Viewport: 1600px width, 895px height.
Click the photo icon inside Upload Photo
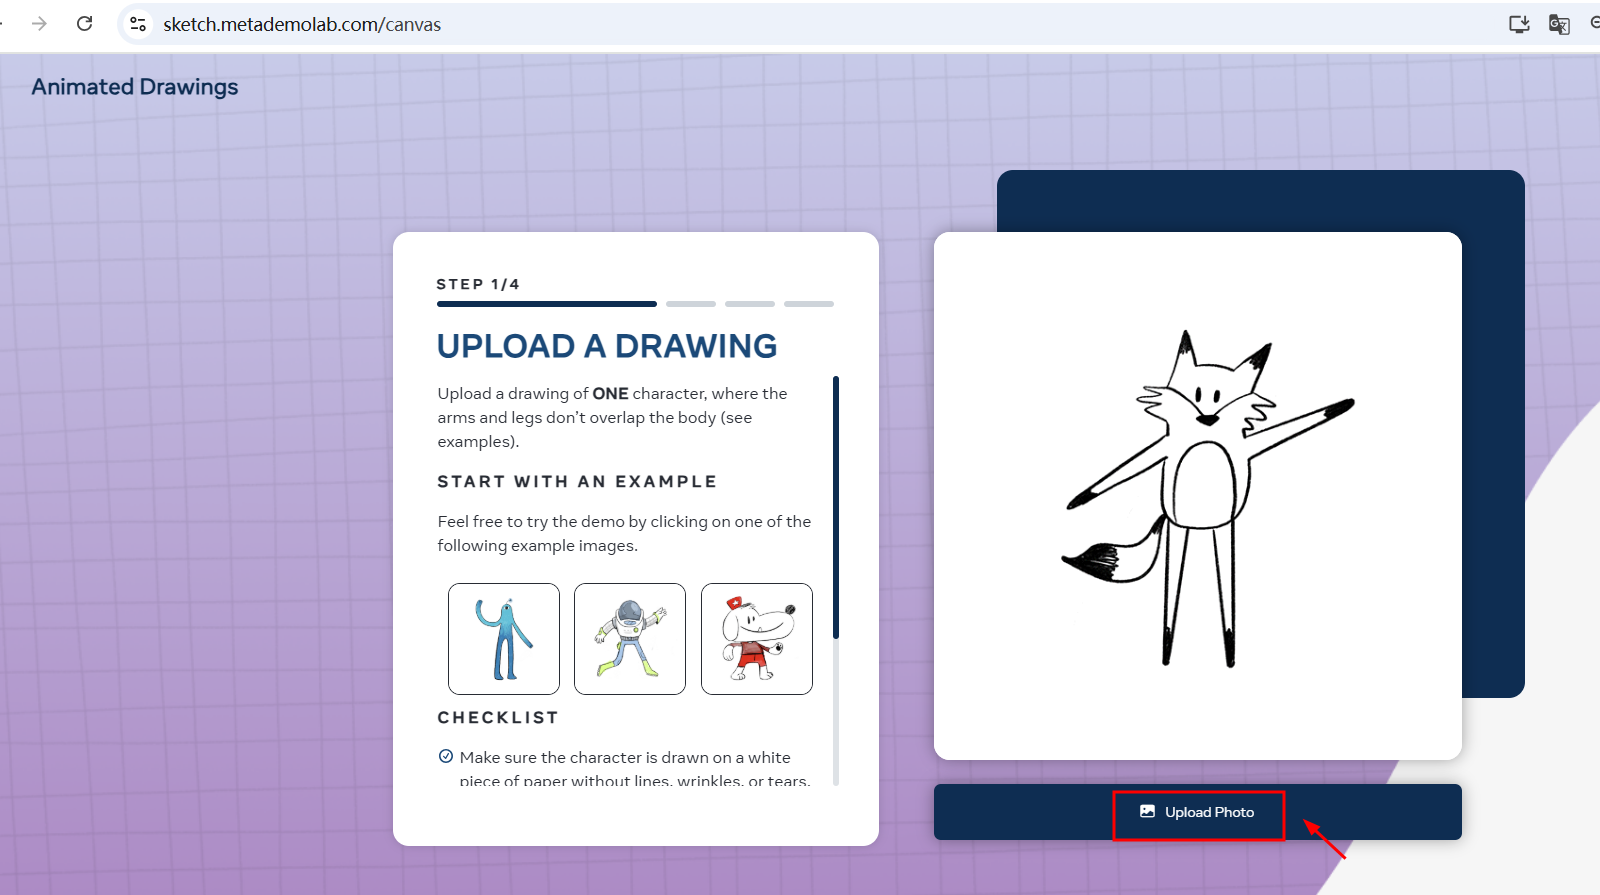[x=1148, y=811]
